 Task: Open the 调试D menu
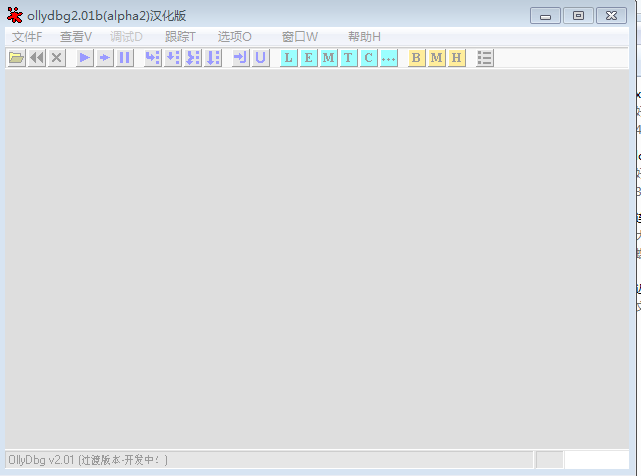click(x=126, y=37)
